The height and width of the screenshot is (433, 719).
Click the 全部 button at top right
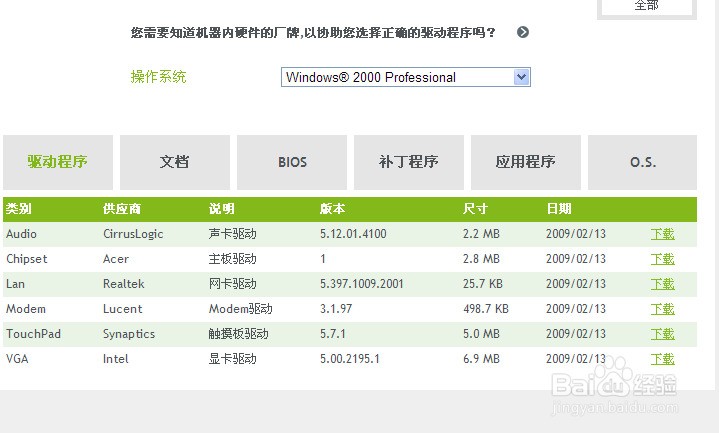(x=647, y=6)
